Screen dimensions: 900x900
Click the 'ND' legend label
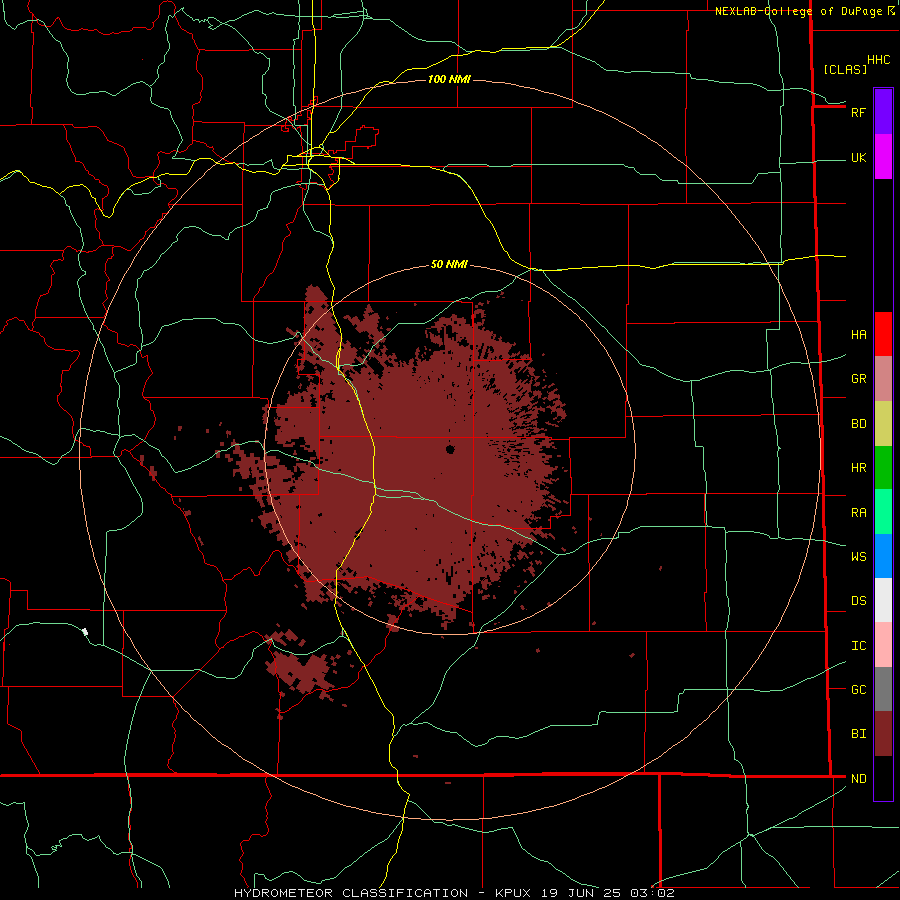(x=859, y=779)
